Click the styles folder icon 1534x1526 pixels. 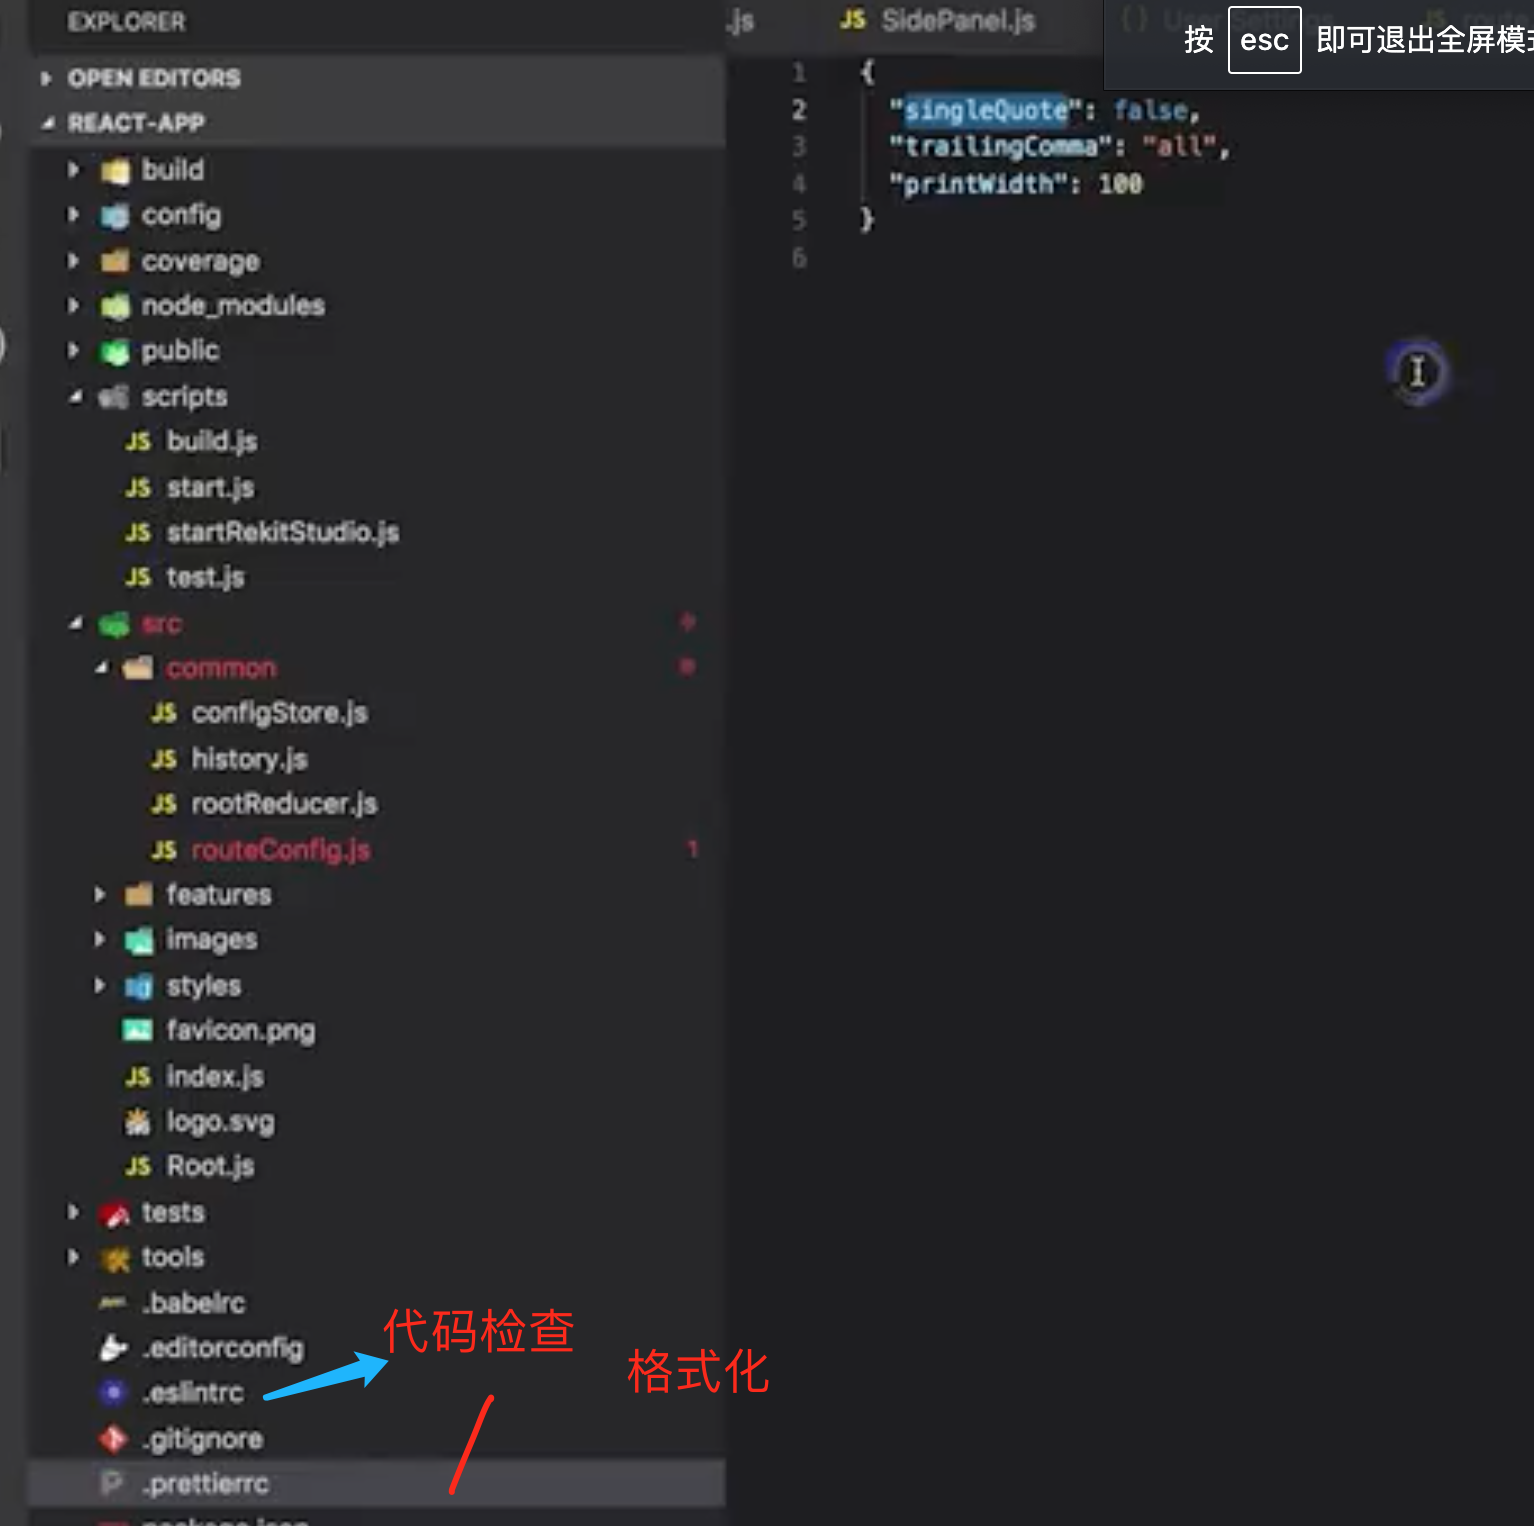coord(138,986)
